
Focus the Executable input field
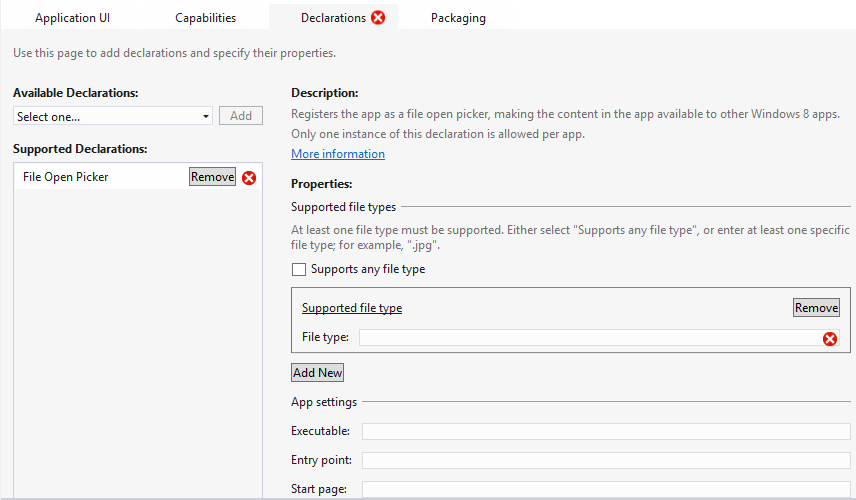pyautogui.click(x=605, y=432)
